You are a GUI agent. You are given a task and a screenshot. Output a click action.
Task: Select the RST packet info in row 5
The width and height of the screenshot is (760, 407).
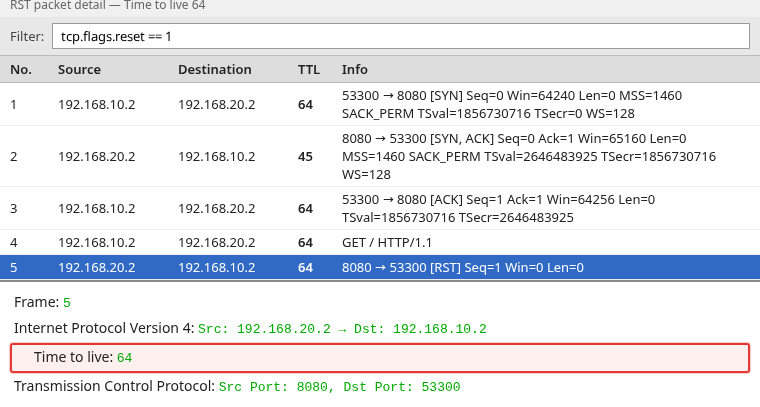click(x=463, y=267)
